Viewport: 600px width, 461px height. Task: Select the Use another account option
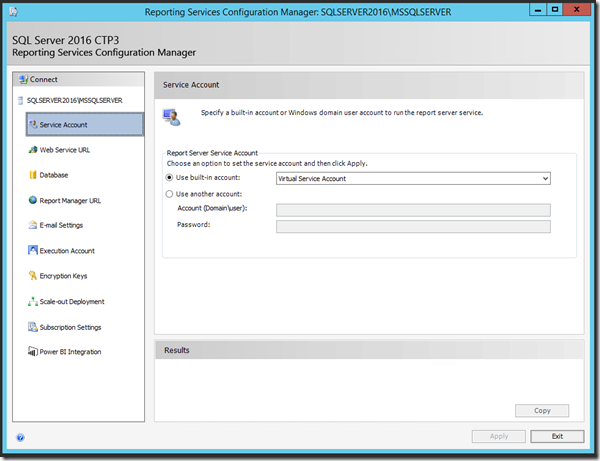170,194
